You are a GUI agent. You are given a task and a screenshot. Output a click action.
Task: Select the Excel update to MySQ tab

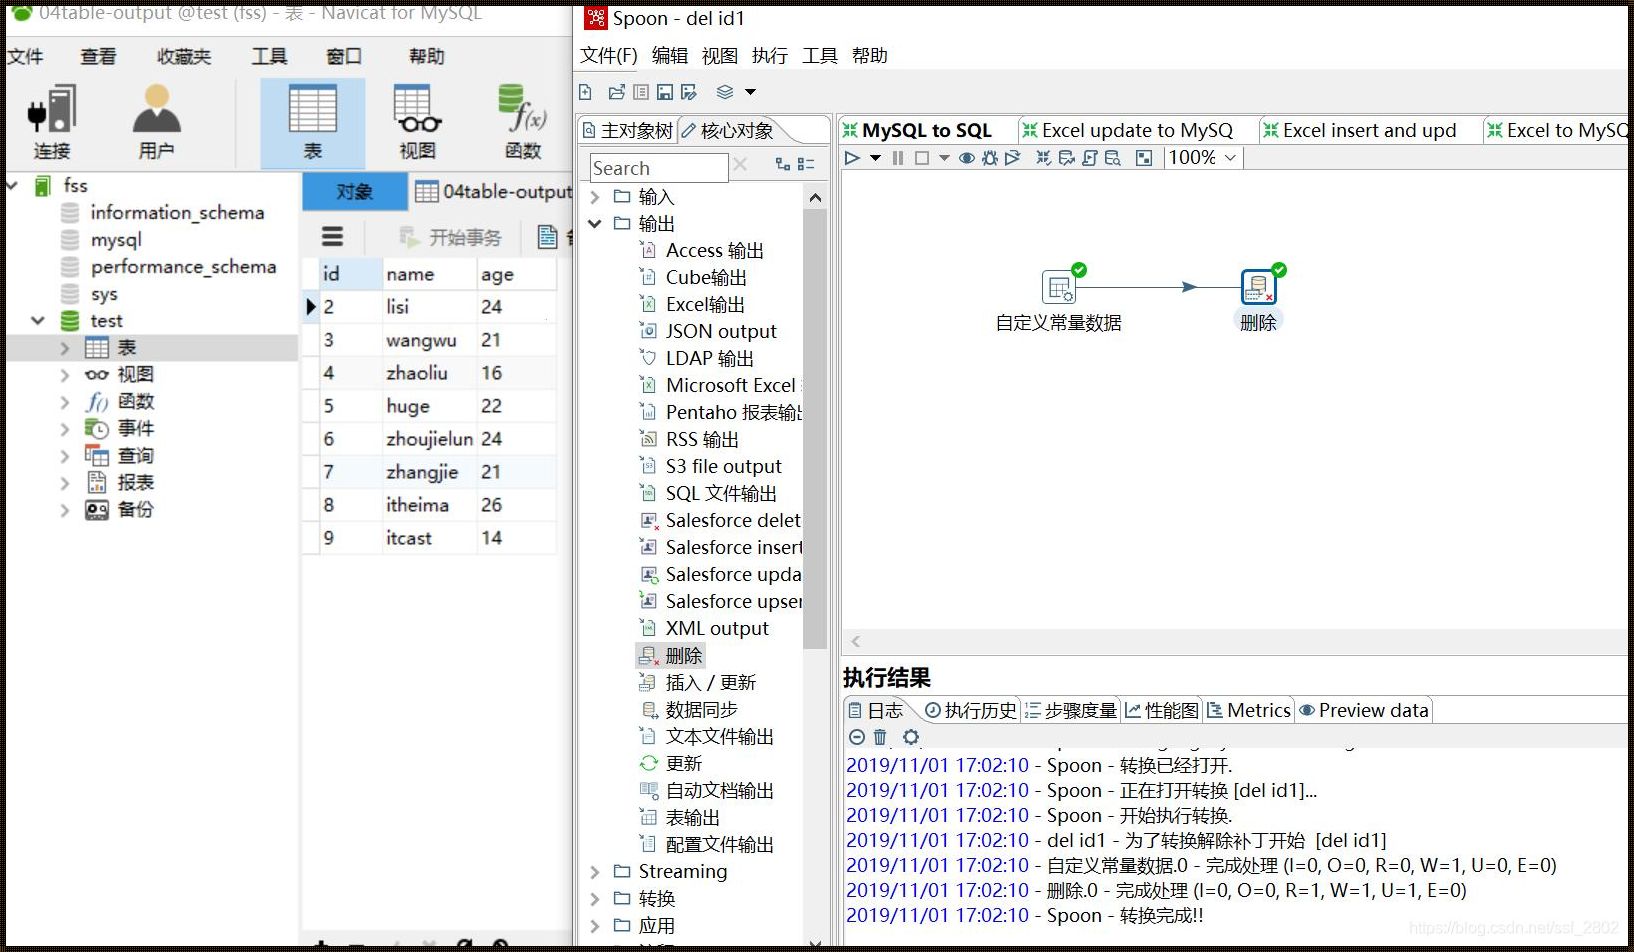[x=1128, y=131]
